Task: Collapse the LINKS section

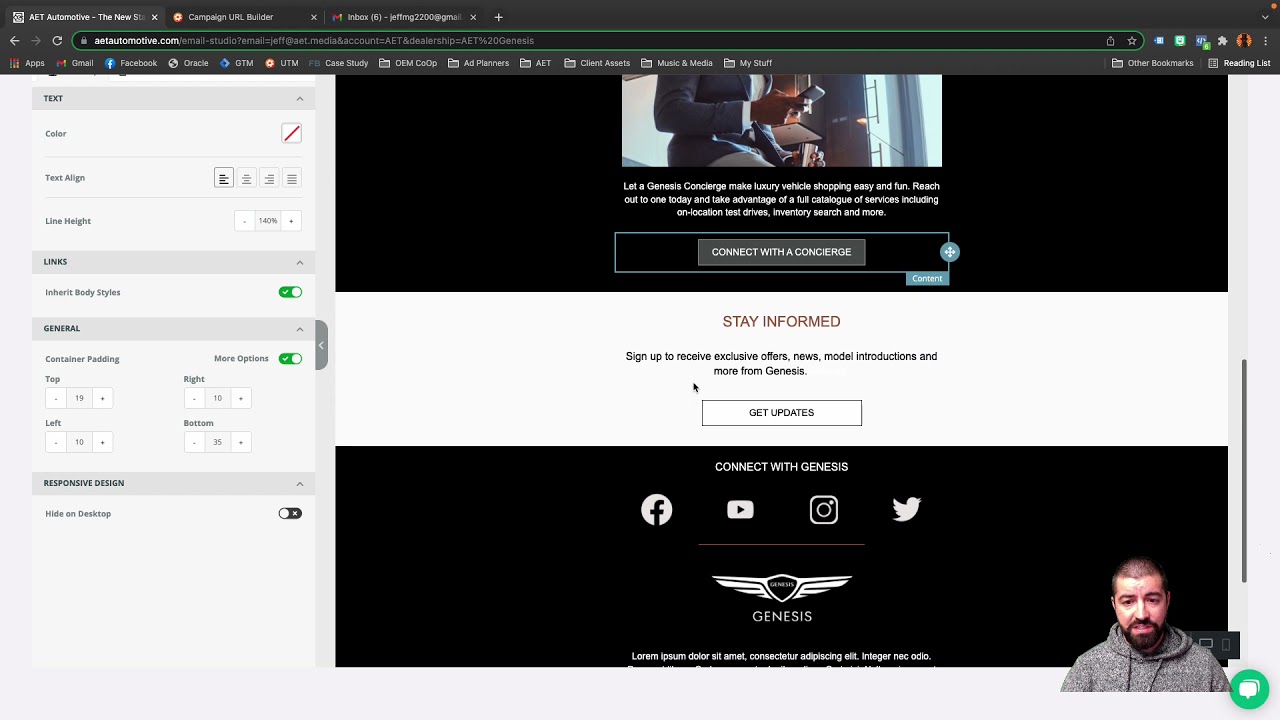Action: tap(300, 262)
